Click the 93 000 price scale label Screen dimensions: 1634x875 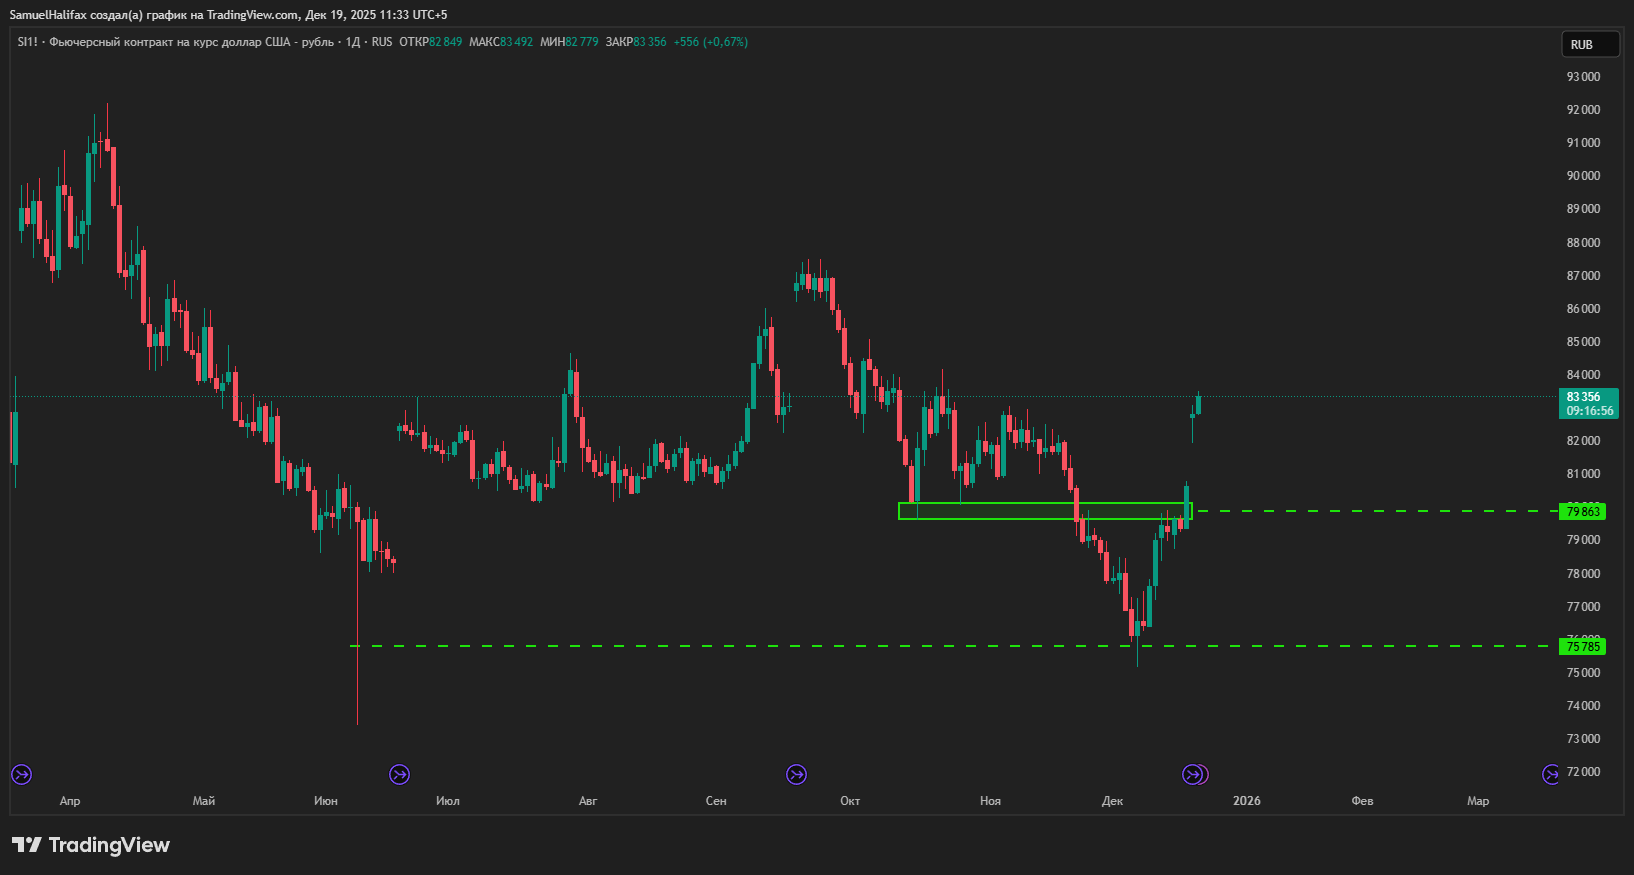pyautogui.click(x=1583, y=77)
